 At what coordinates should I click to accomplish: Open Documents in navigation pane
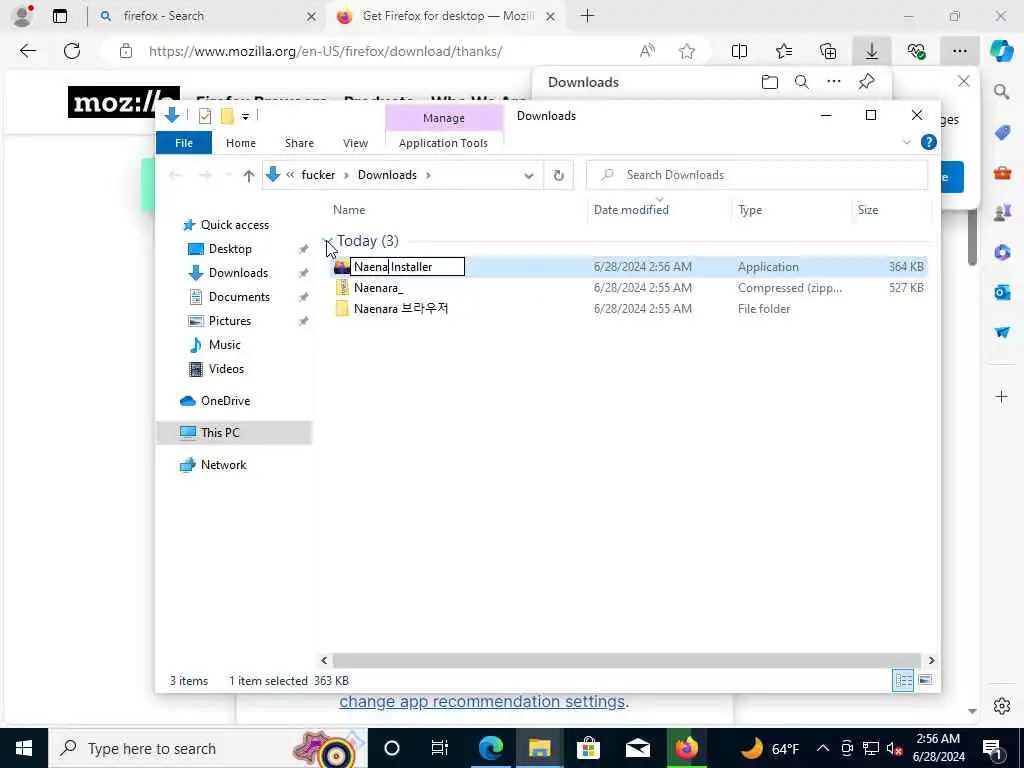click(x=239, y=297)
